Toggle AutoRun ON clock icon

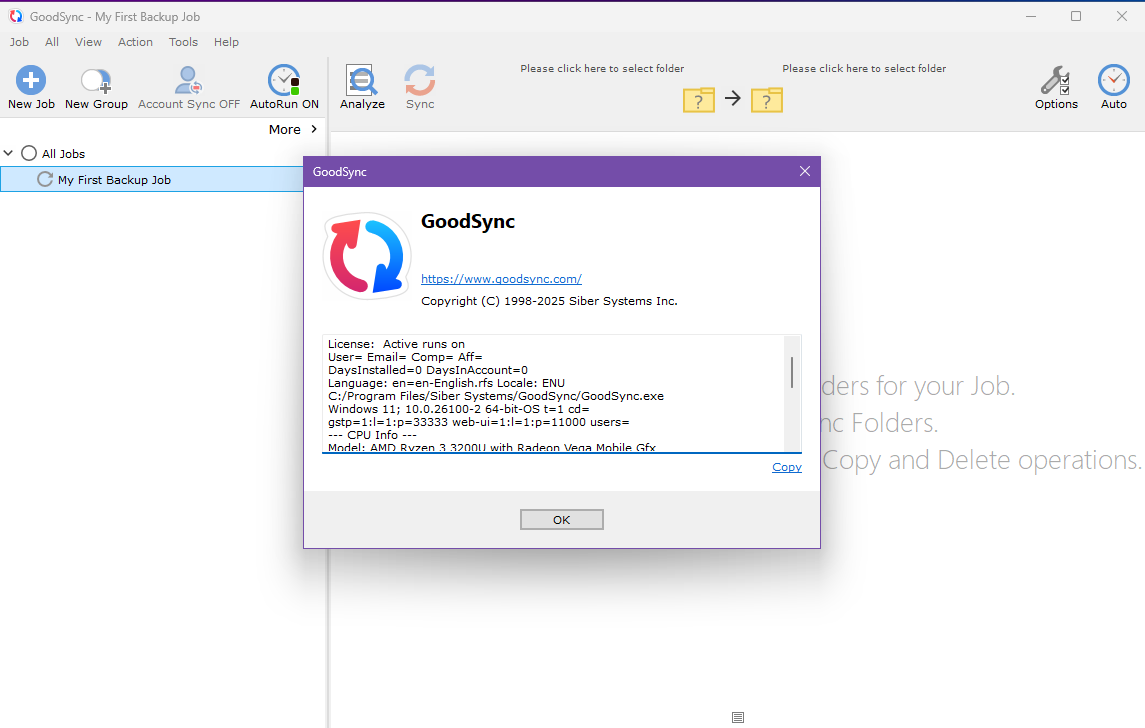[x=284, y=80]
